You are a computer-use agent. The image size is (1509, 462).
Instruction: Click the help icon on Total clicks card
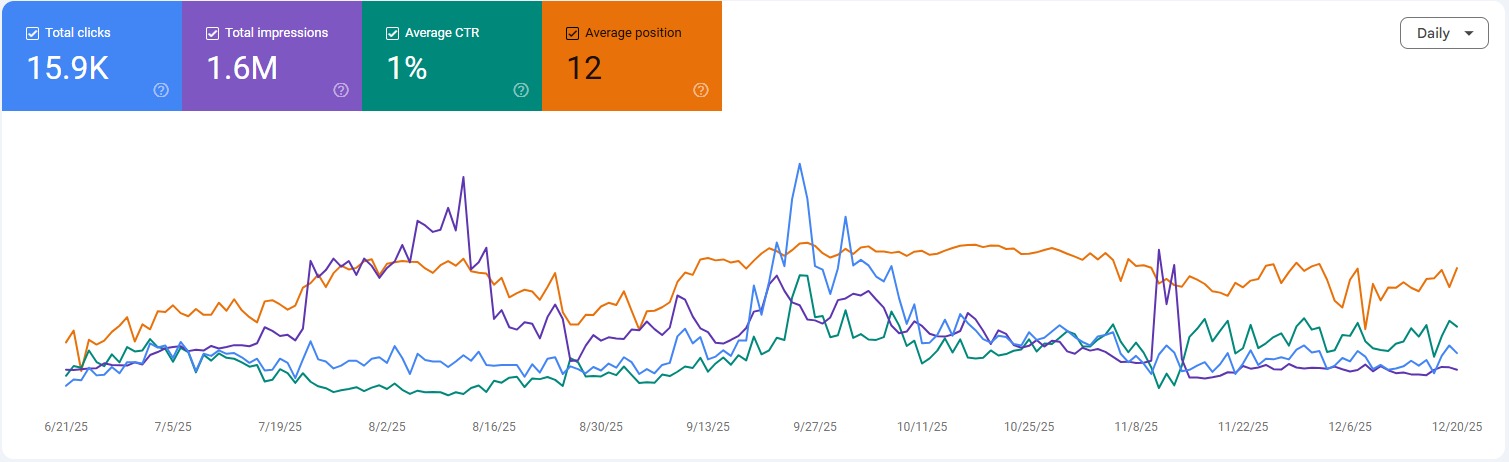pyautogui.click(x=161, y=90)
